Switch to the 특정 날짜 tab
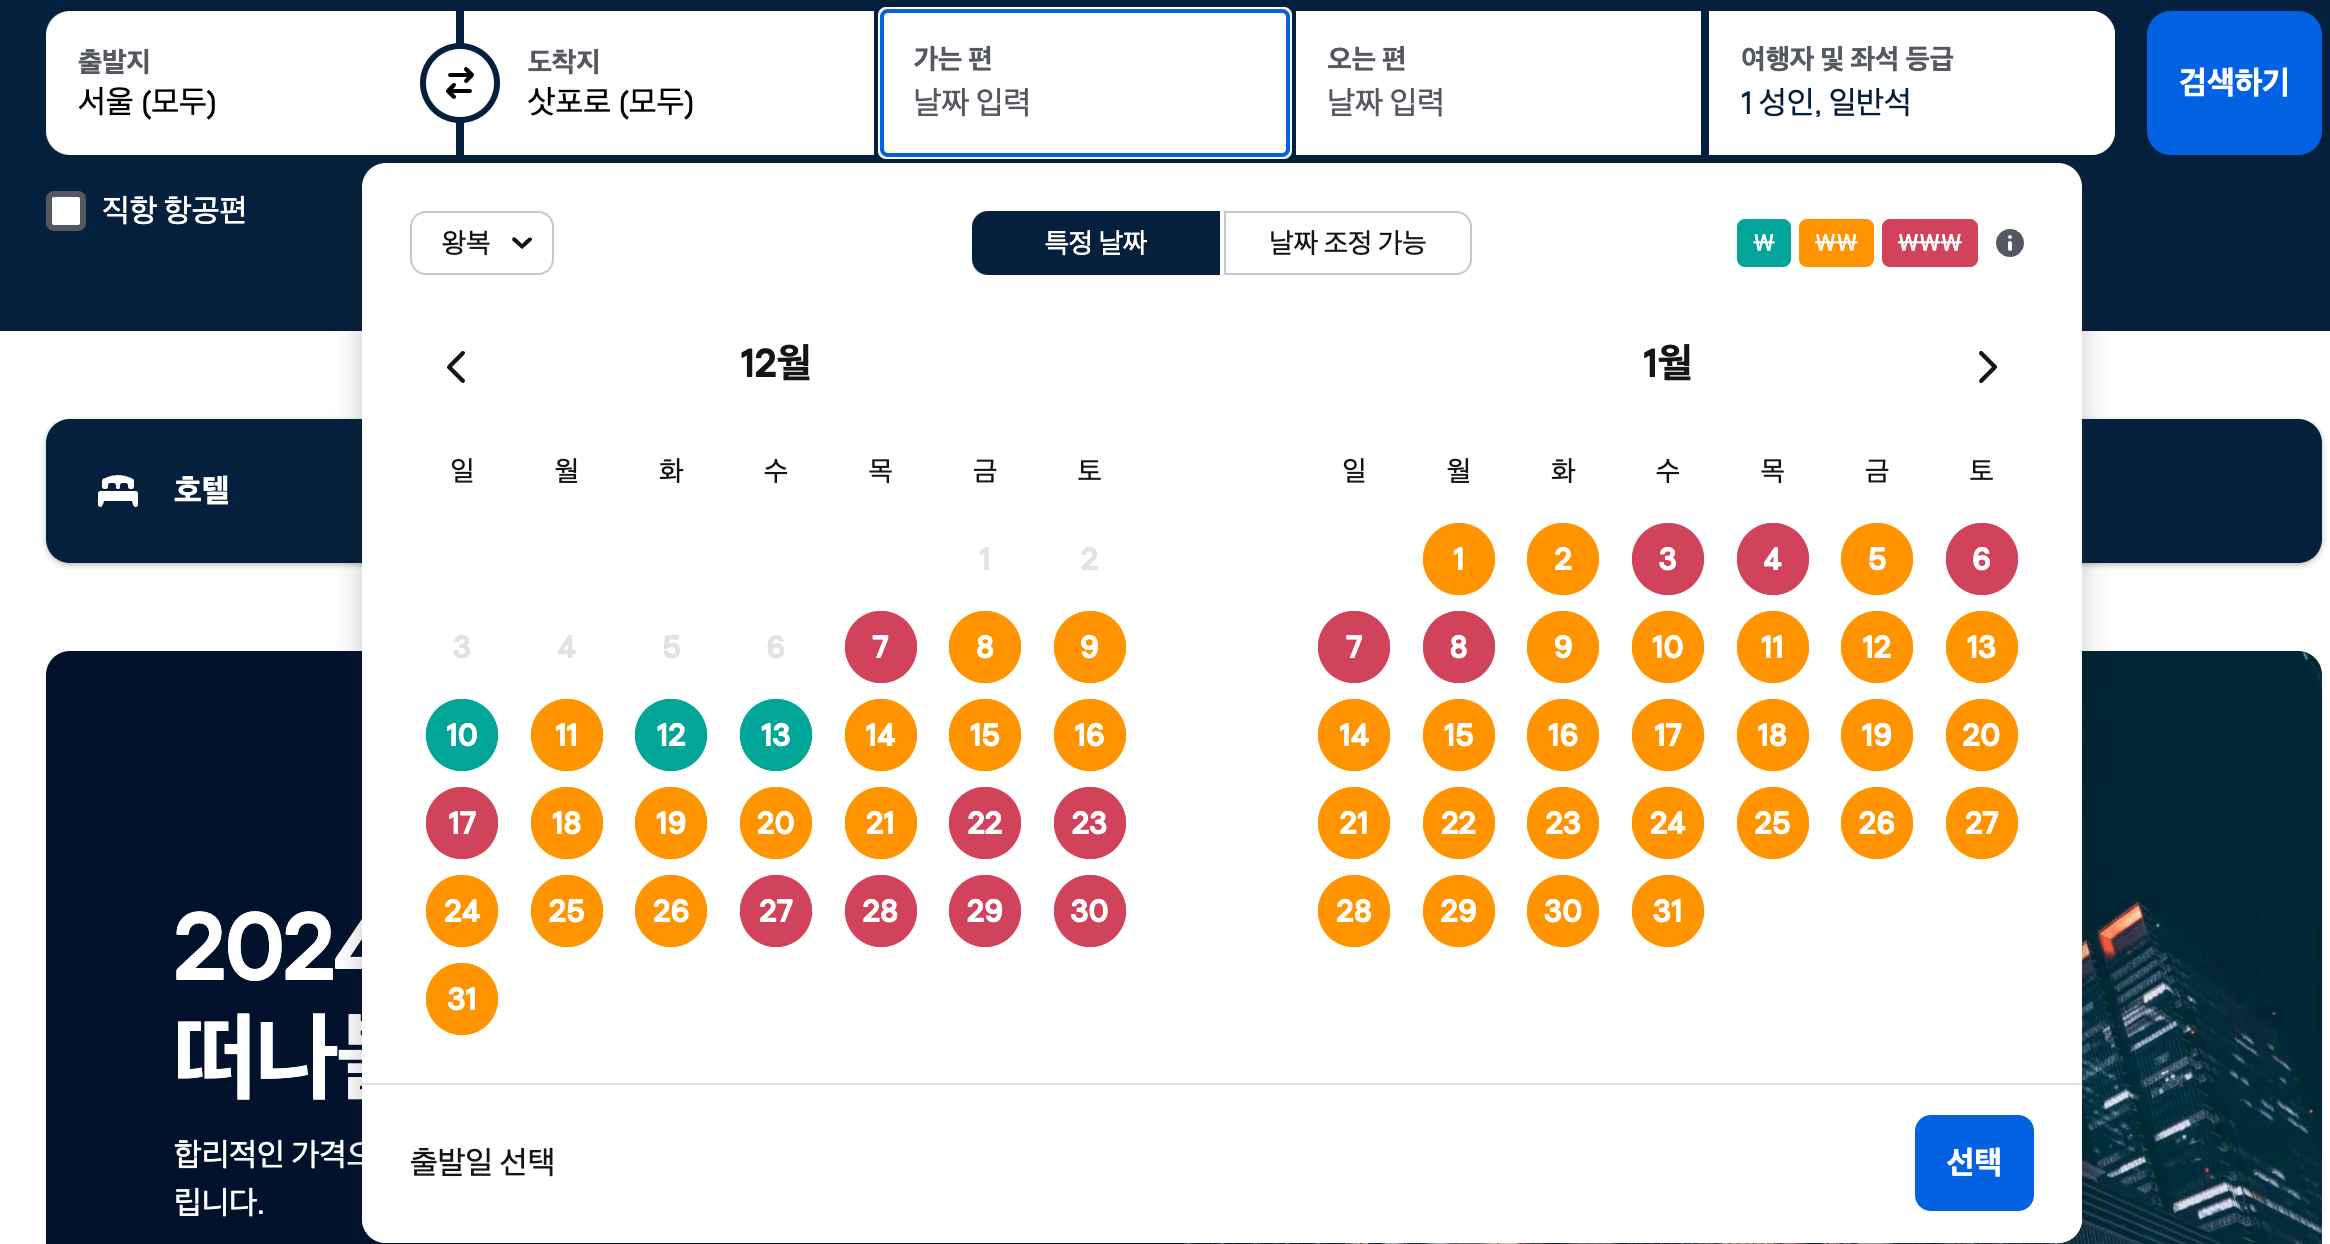The image size is (2330, 1244). [1096, 242]
